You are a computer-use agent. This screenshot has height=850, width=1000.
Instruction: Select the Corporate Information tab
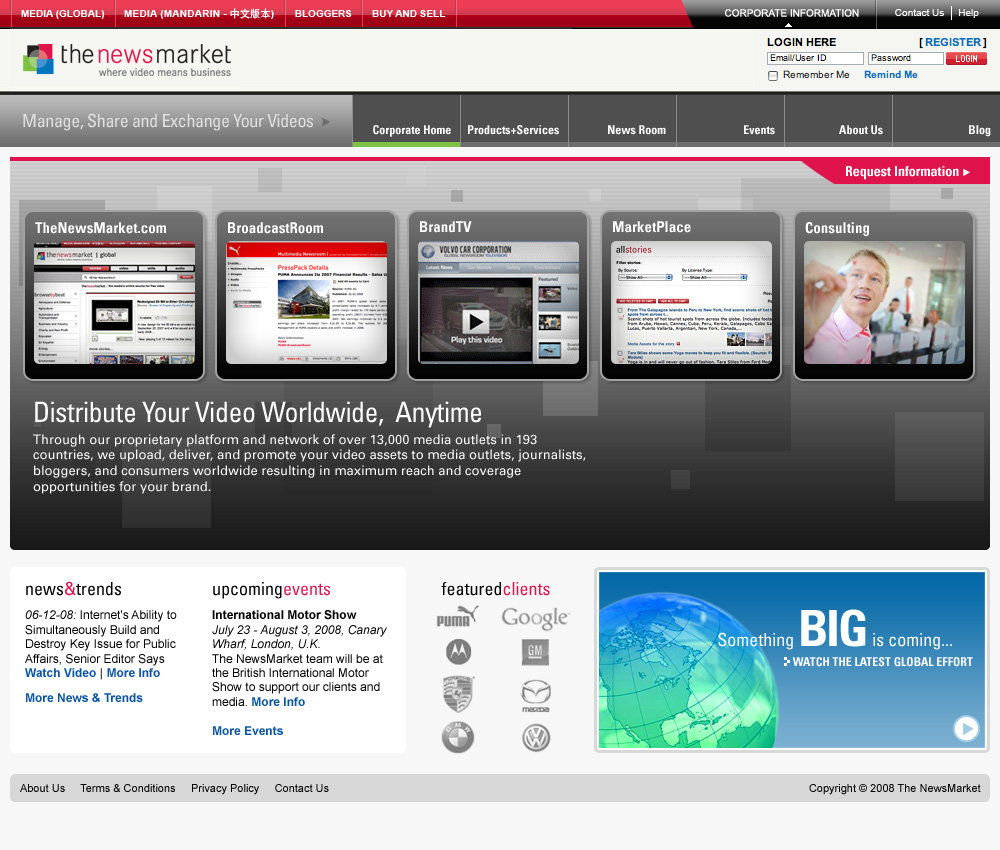791,13
